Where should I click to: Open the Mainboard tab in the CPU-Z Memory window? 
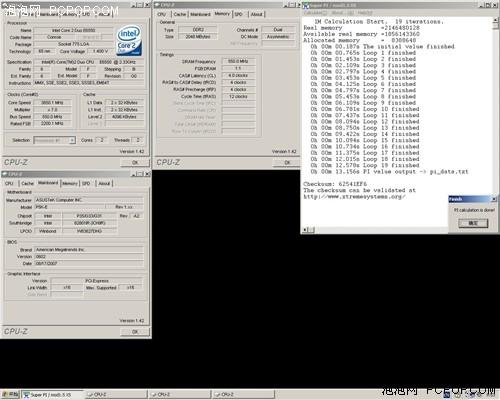(200, 14)
